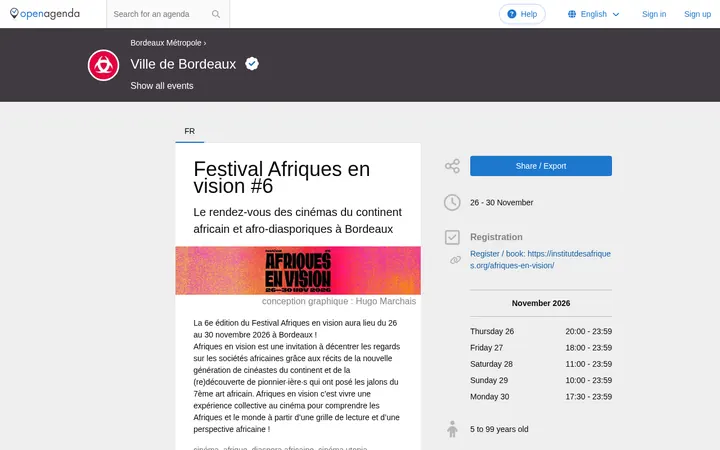720x450 pixels.
Task: Select the "conception graphique : Hugo Marchais" credit
Action: coord(339,301)
